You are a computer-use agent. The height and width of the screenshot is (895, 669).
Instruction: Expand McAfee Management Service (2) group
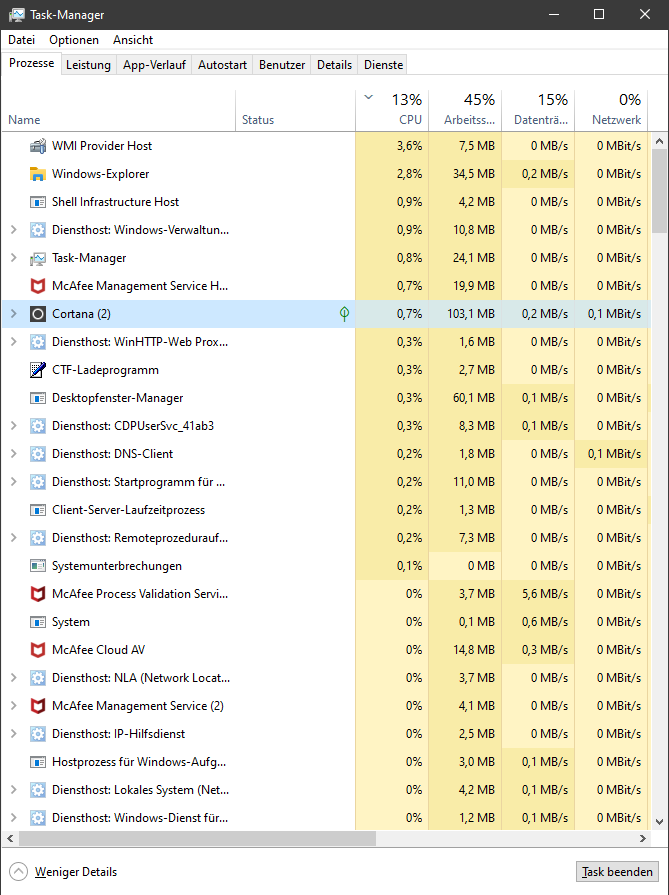tap(14, 705)
